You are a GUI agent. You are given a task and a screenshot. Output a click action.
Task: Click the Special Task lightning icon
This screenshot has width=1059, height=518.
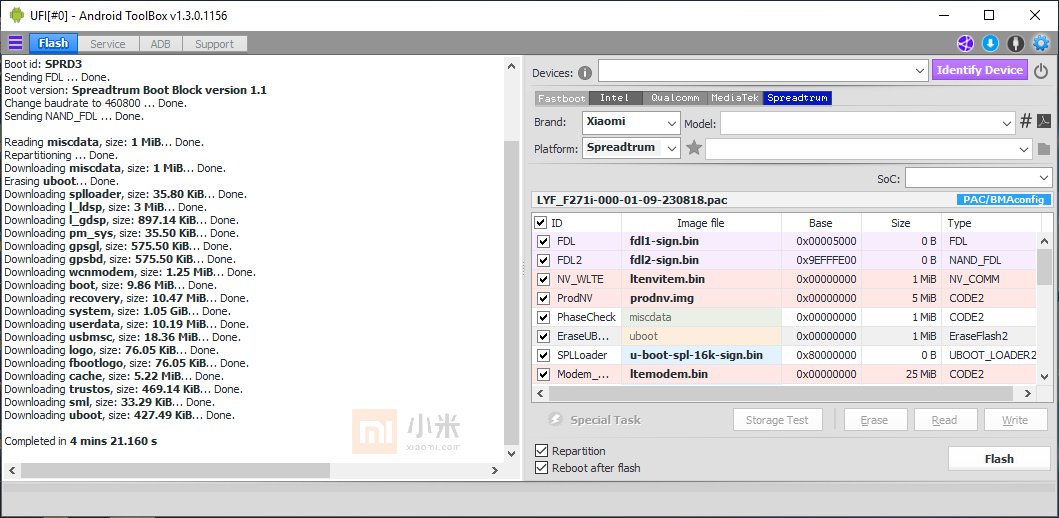point(555,420)
